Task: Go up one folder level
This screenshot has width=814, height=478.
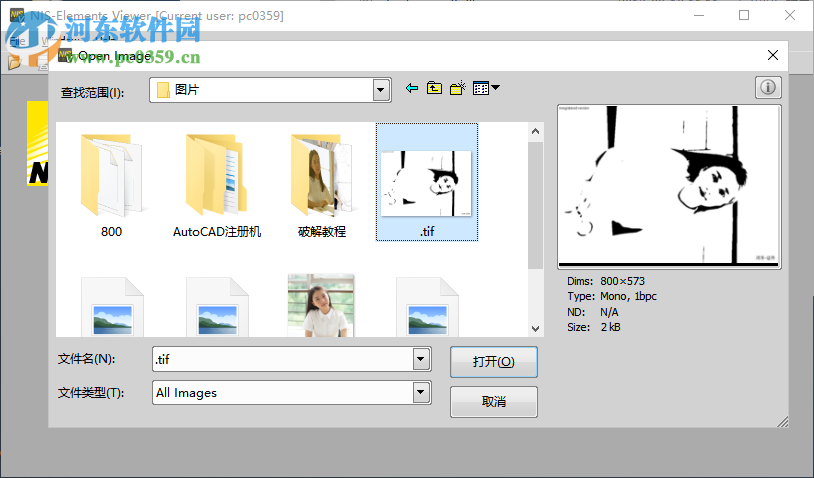Action: 435,88
